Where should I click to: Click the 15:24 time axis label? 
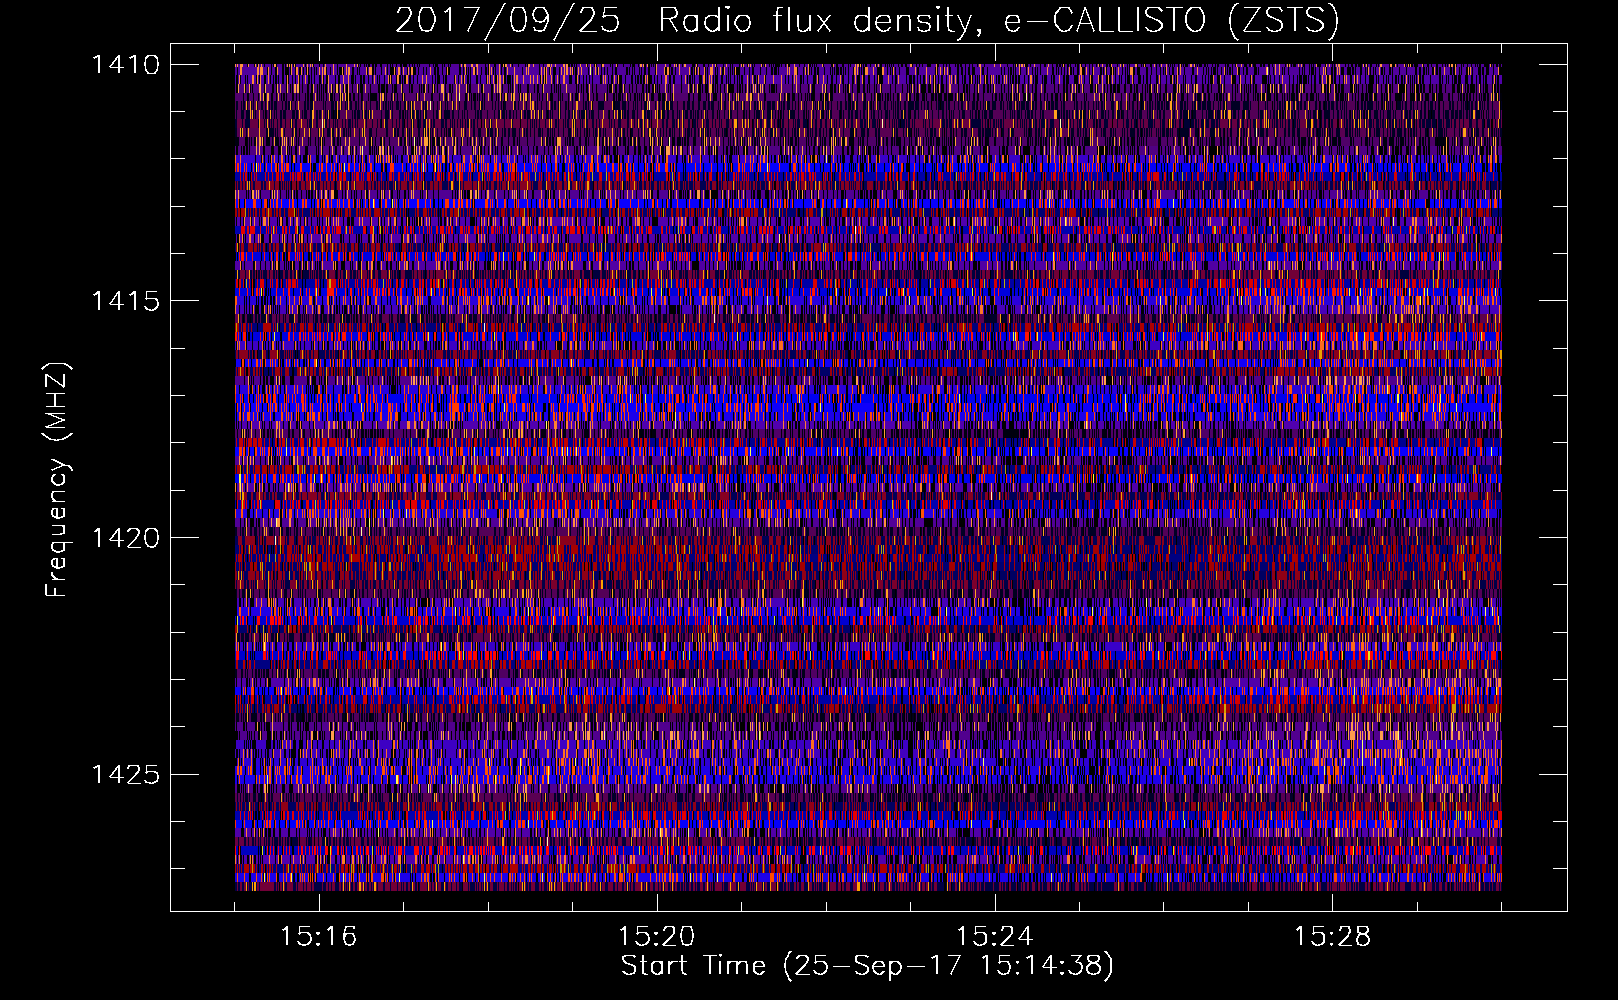[x=995, y=936]
